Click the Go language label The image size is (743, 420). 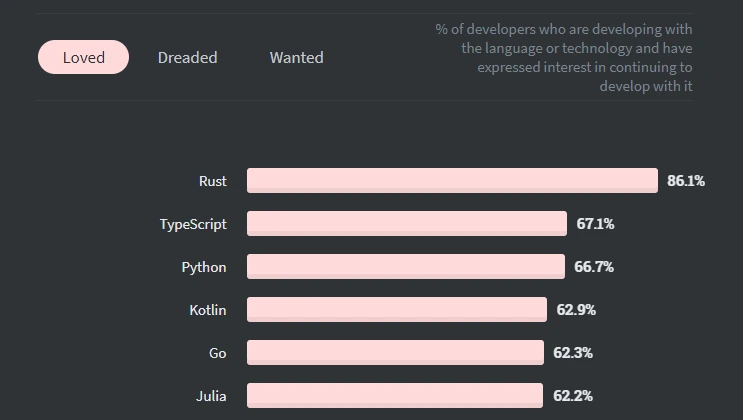pyautogui.click(x=218, y=353)
